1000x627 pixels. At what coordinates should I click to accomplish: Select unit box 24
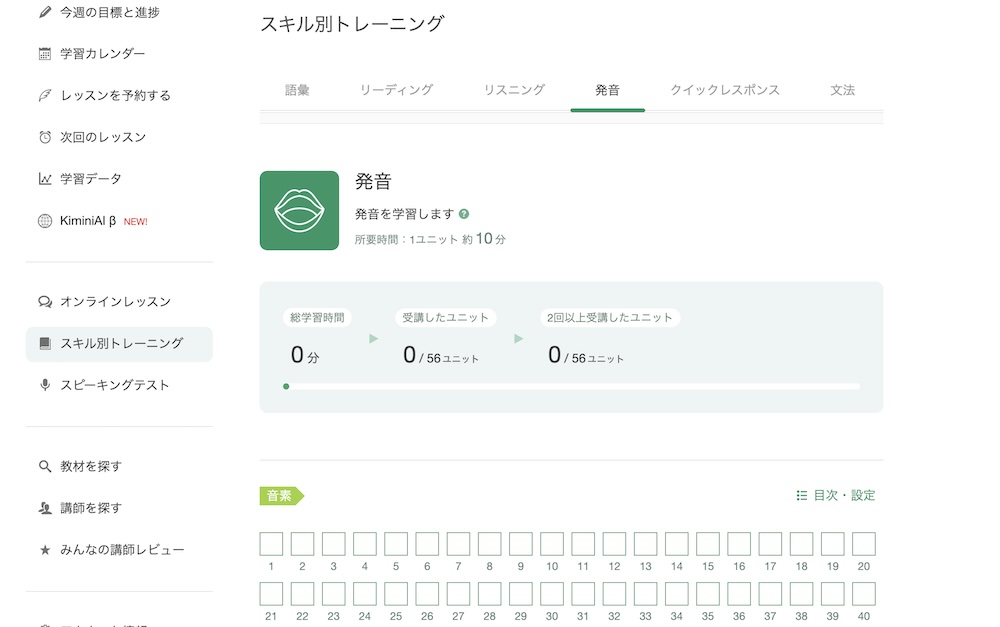(x=365, y=594)
